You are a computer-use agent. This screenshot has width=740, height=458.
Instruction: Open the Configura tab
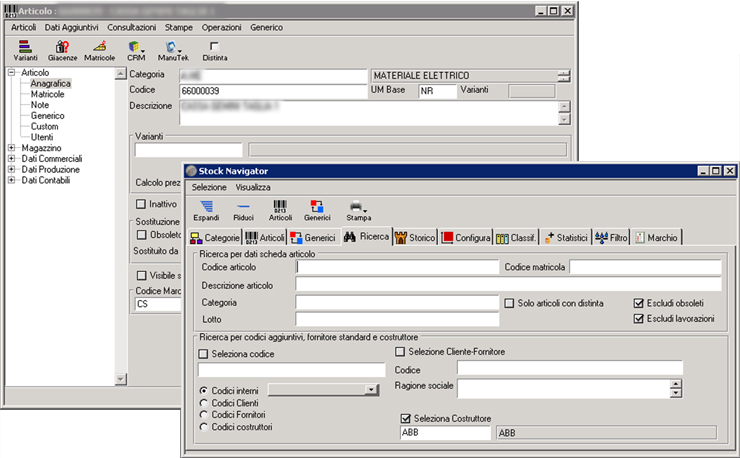pyautogui.click(x=466, y=237)
